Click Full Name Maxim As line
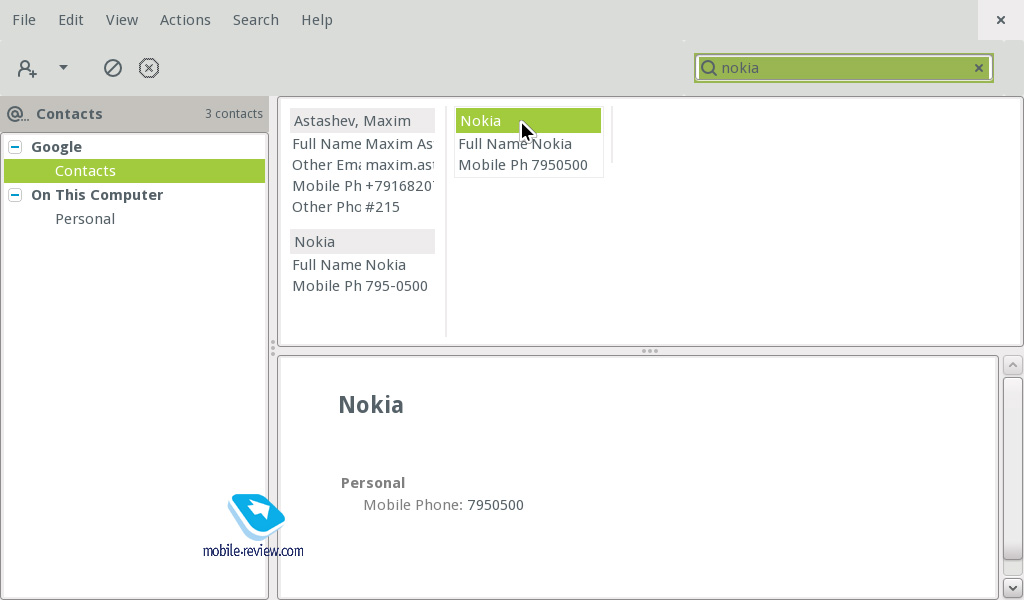 point(362,144)
